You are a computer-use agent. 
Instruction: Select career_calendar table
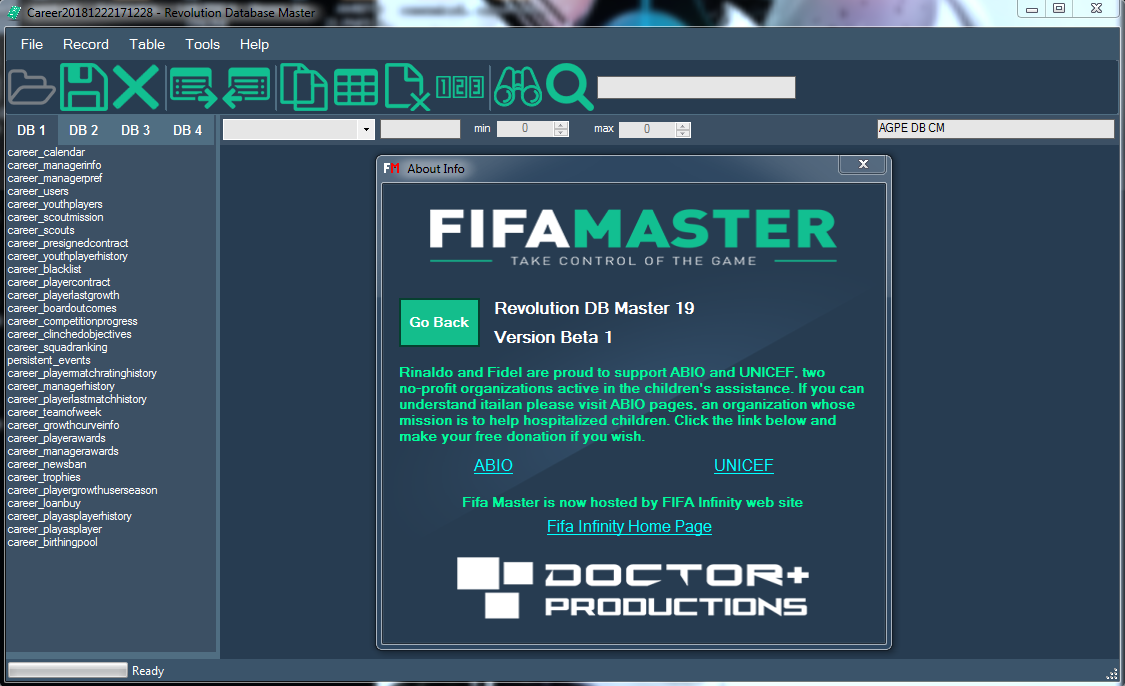46,152
